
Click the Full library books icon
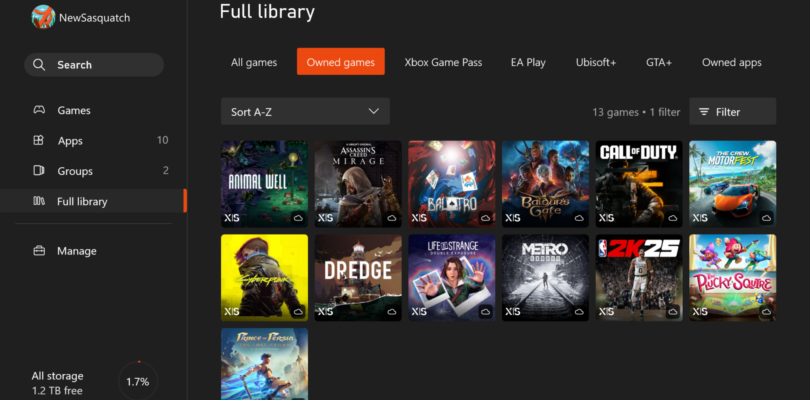click(39, 201)
